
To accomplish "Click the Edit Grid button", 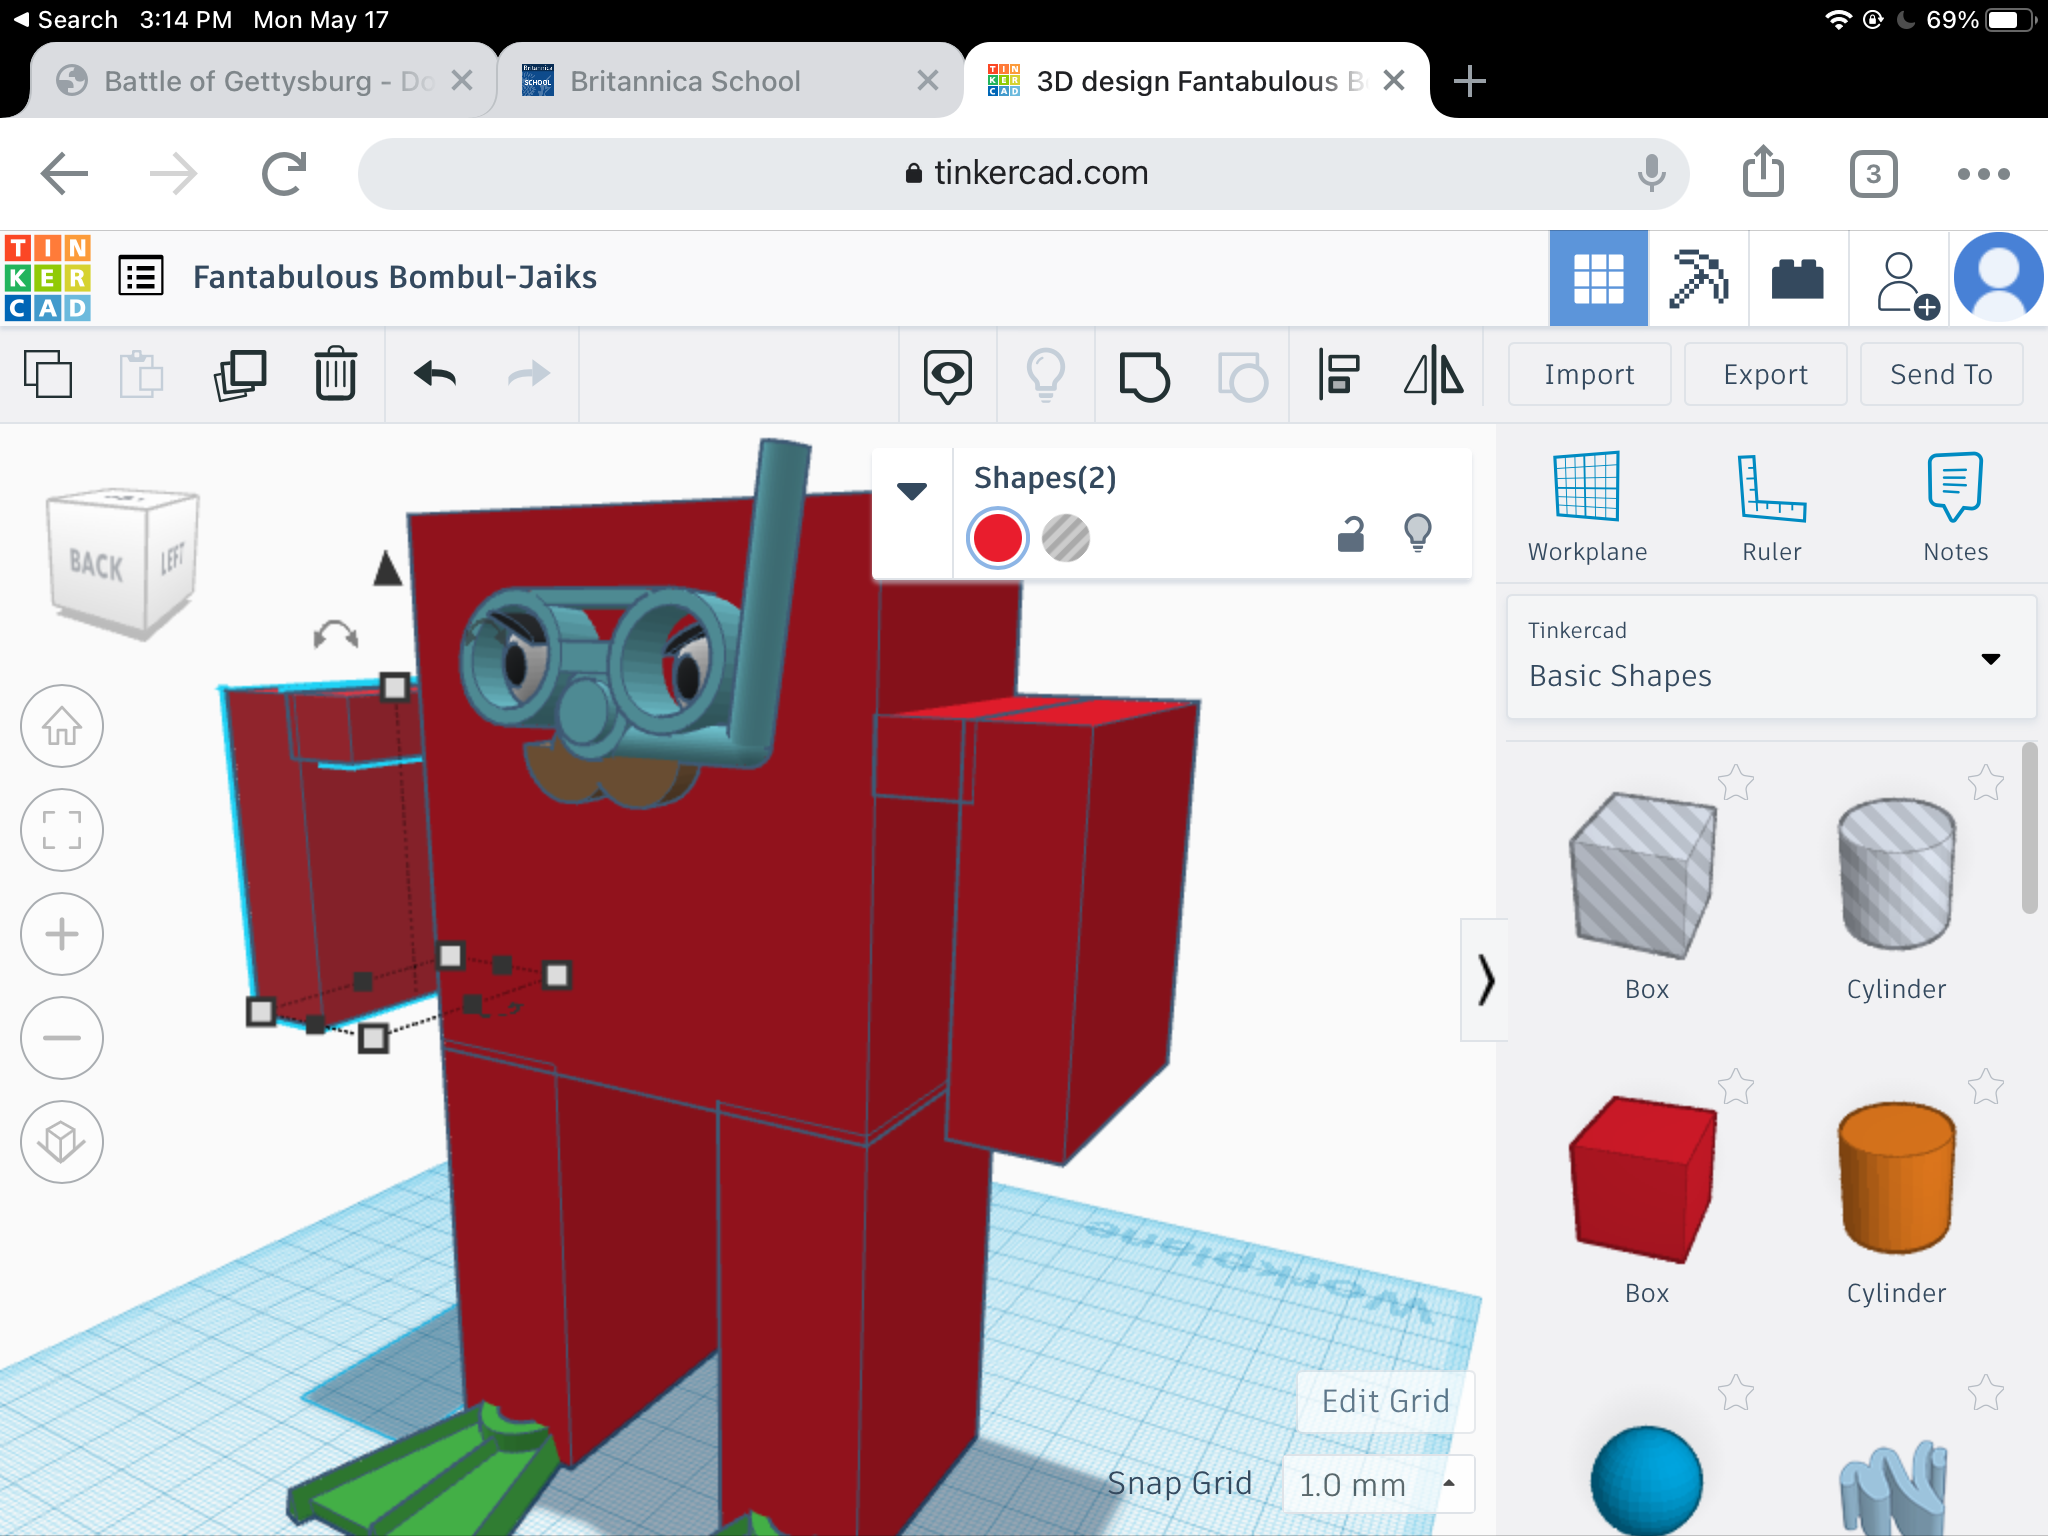I will pos(1385,1401).
